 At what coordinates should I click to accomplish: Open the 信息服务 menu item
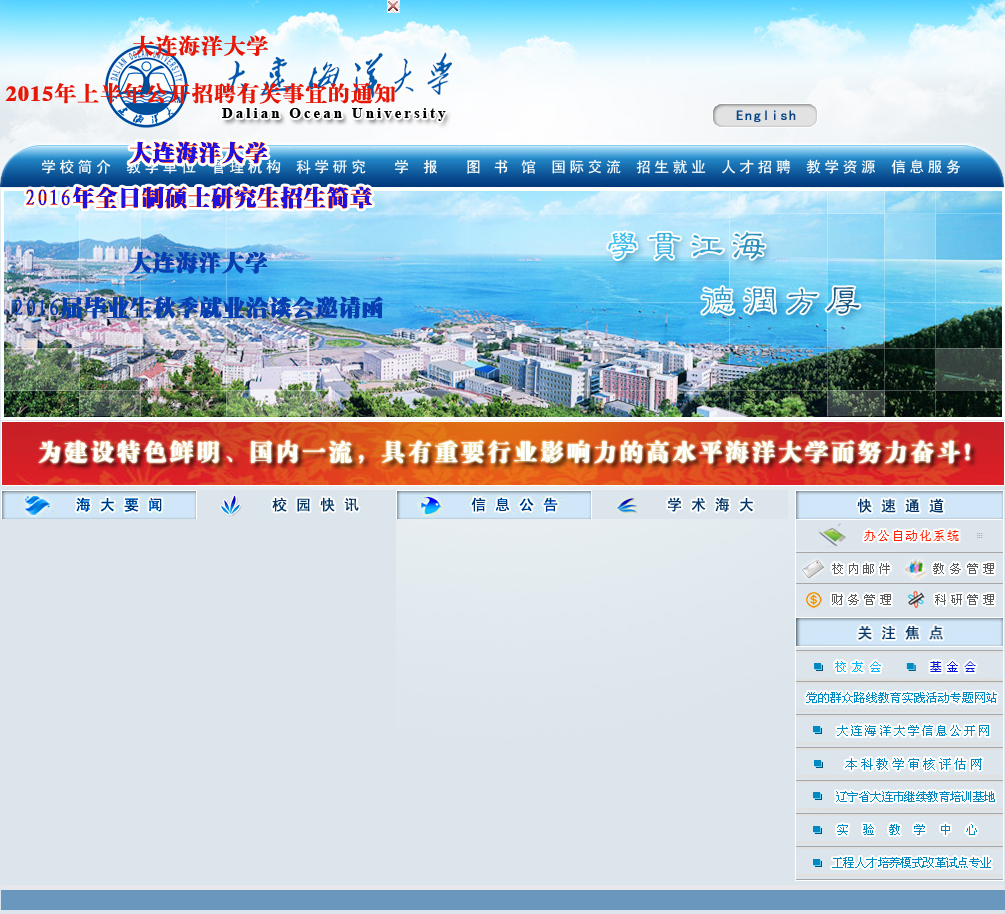[926, 167]
